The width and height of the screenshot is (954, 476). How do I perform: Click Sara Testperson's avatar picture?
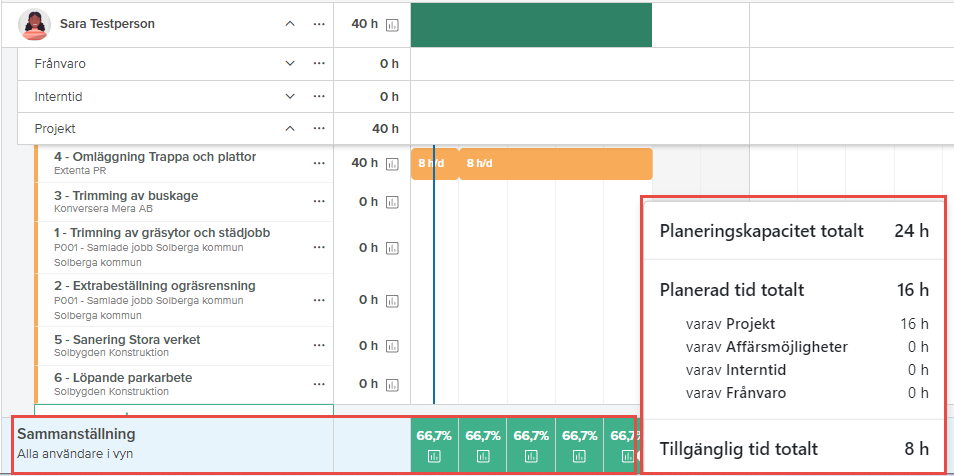(x=35, y=24)
